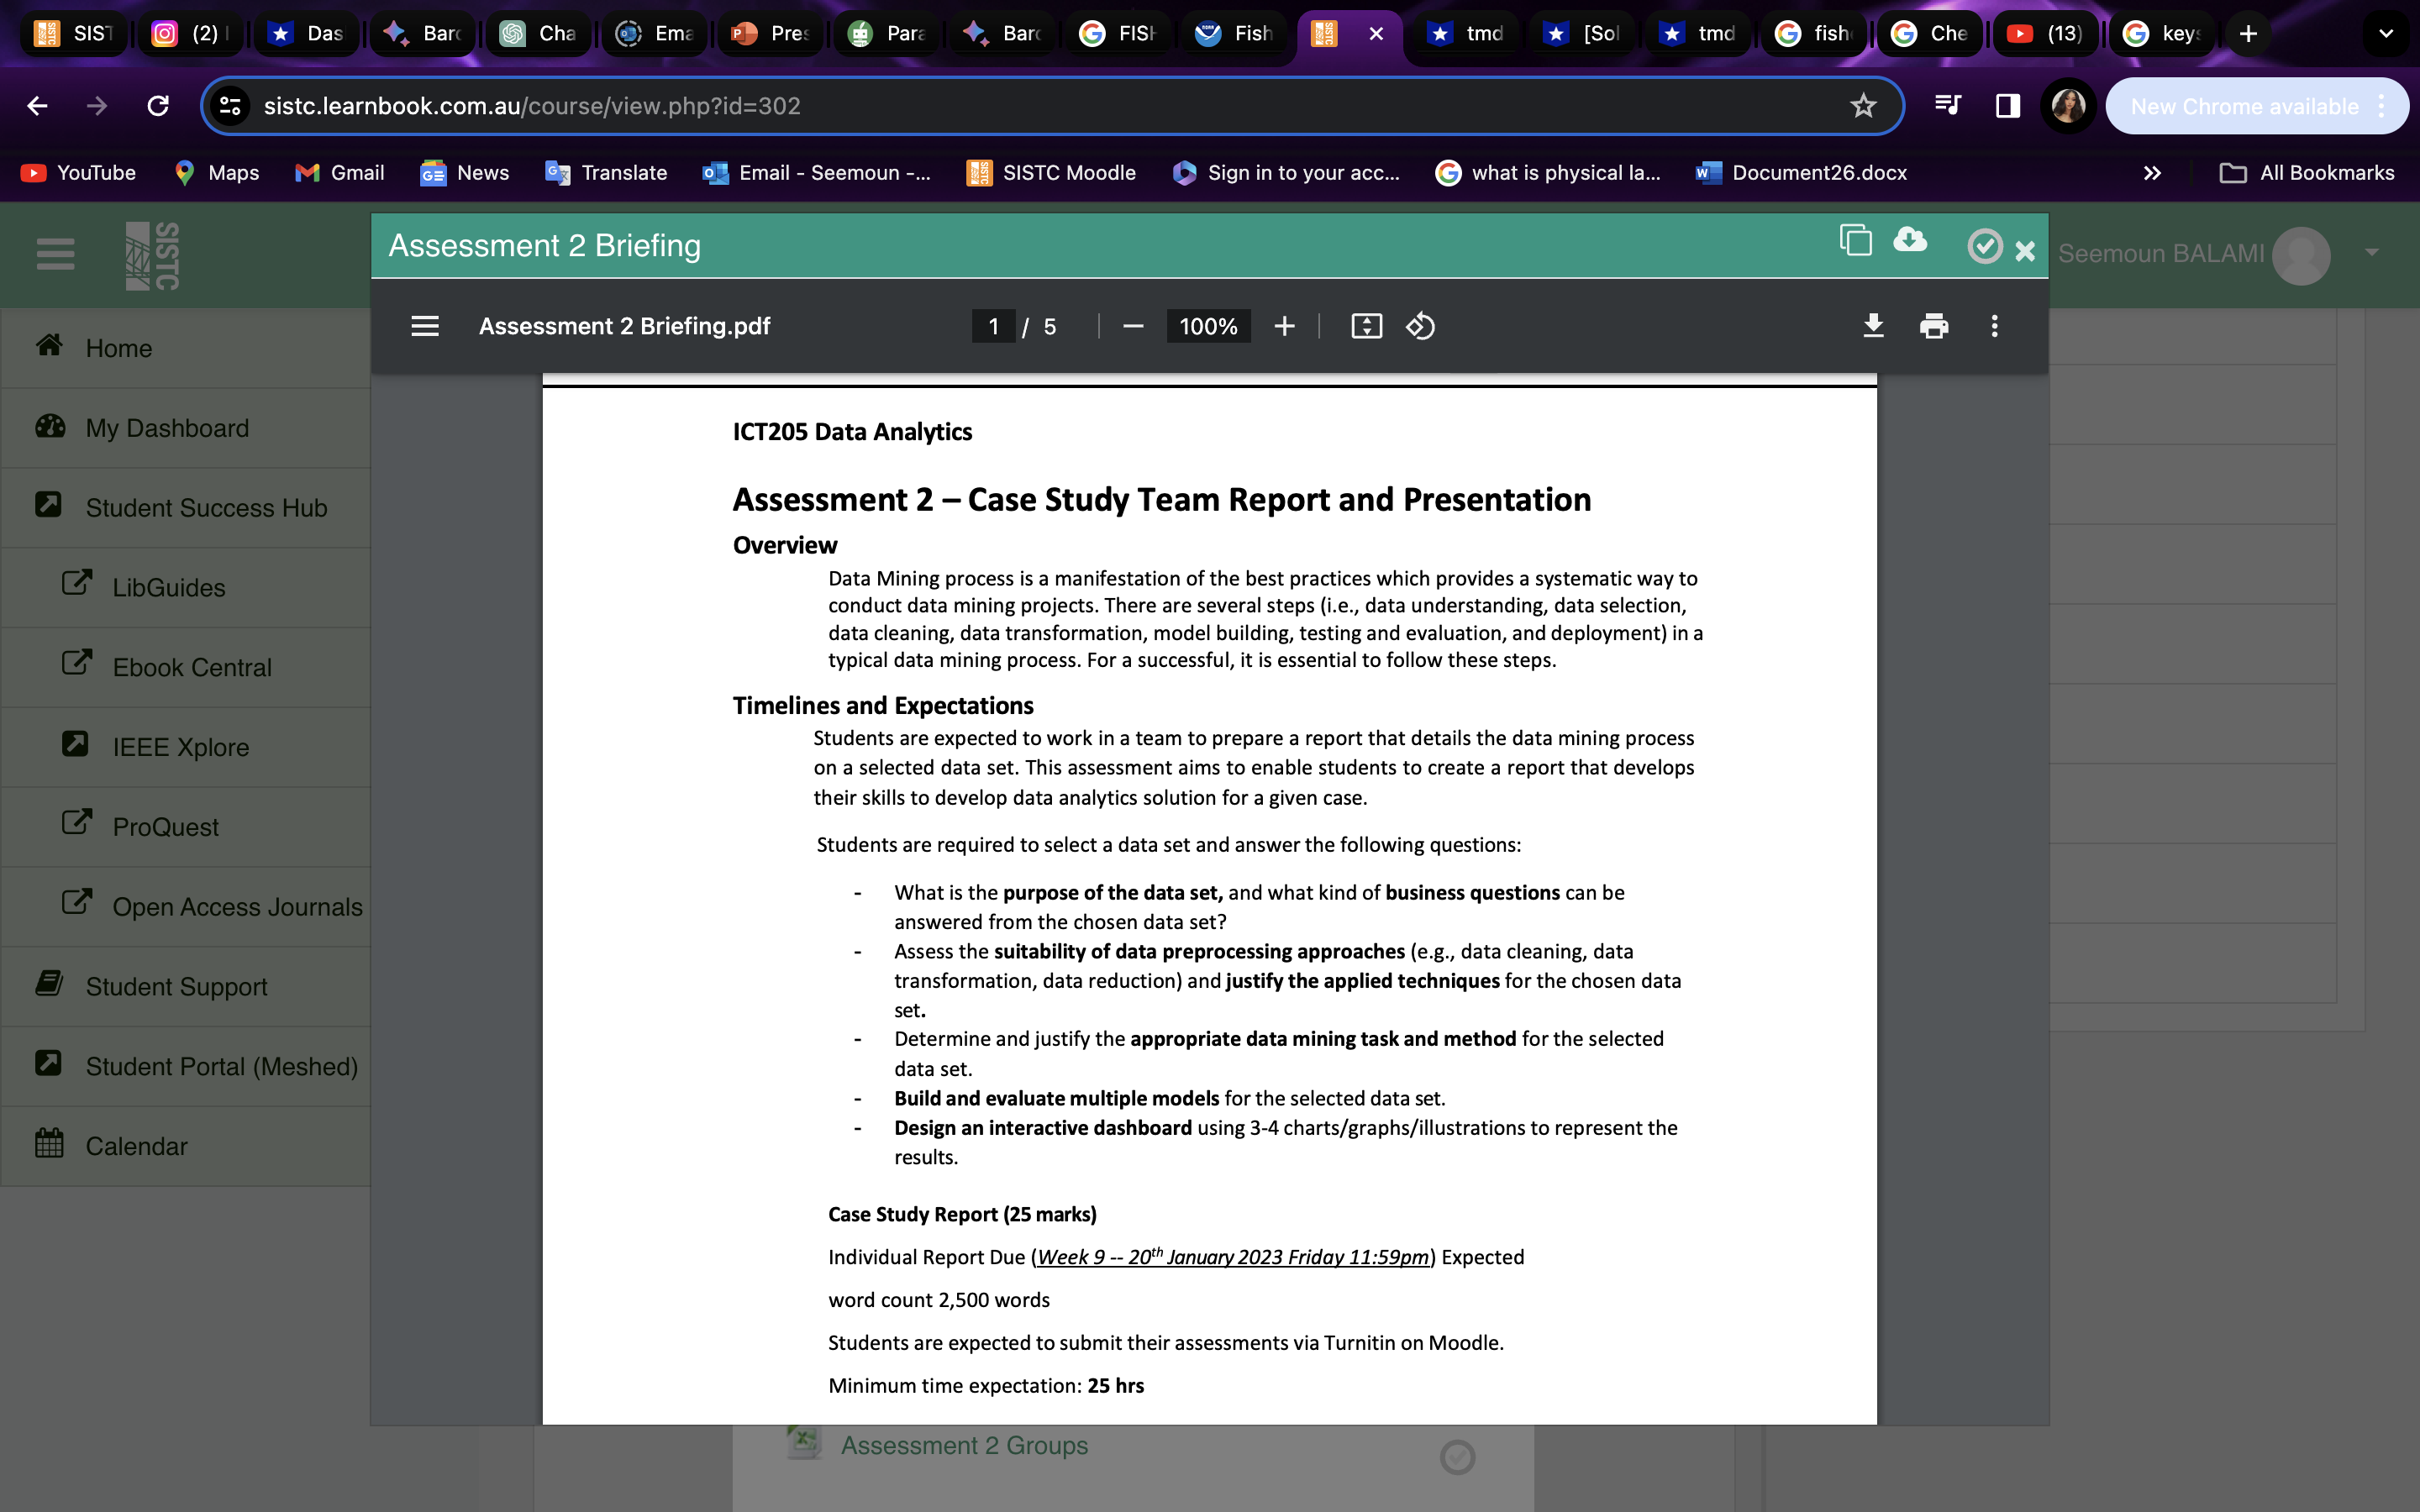Zoom in using the plus icon

1284,326
